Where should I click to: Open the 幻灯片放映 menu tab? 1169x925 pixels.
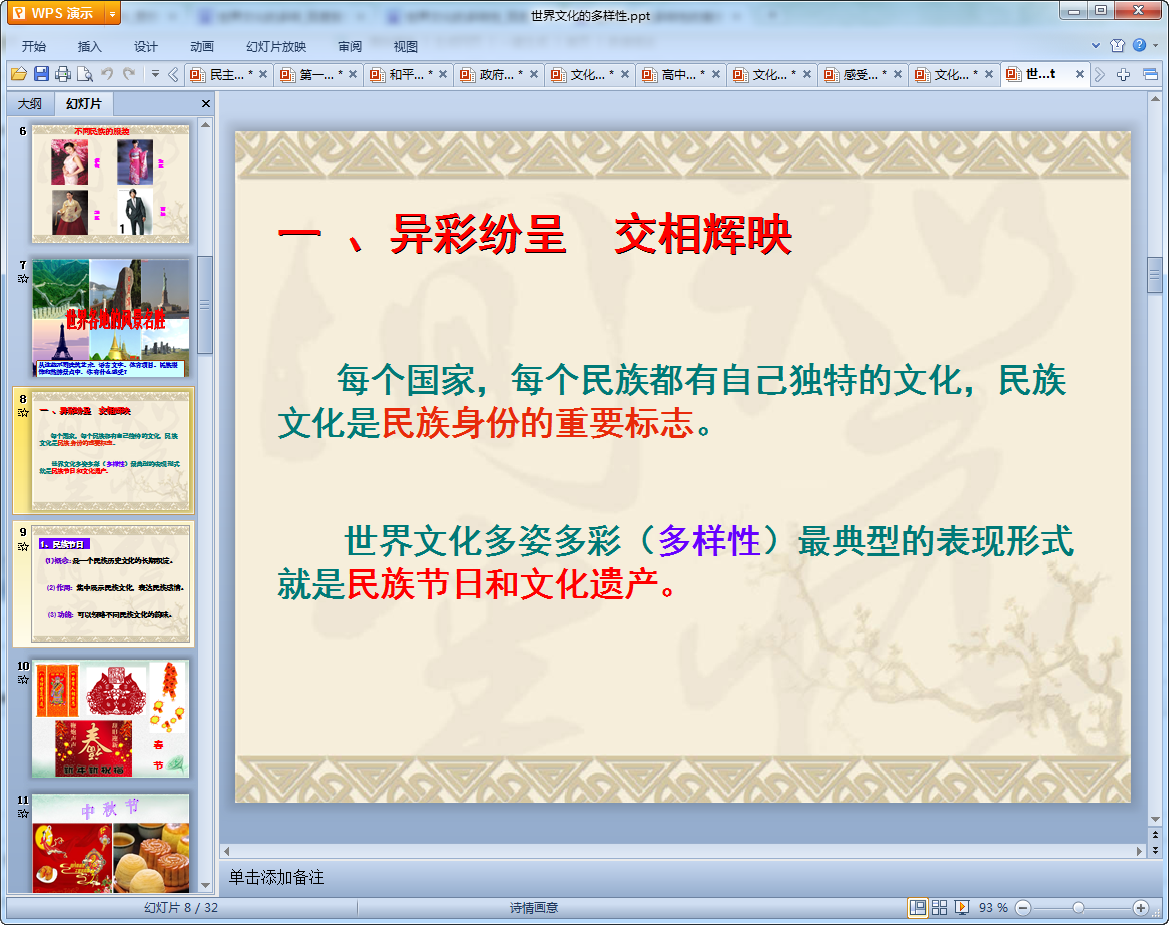pyautogui.click(x=276, y=46)
